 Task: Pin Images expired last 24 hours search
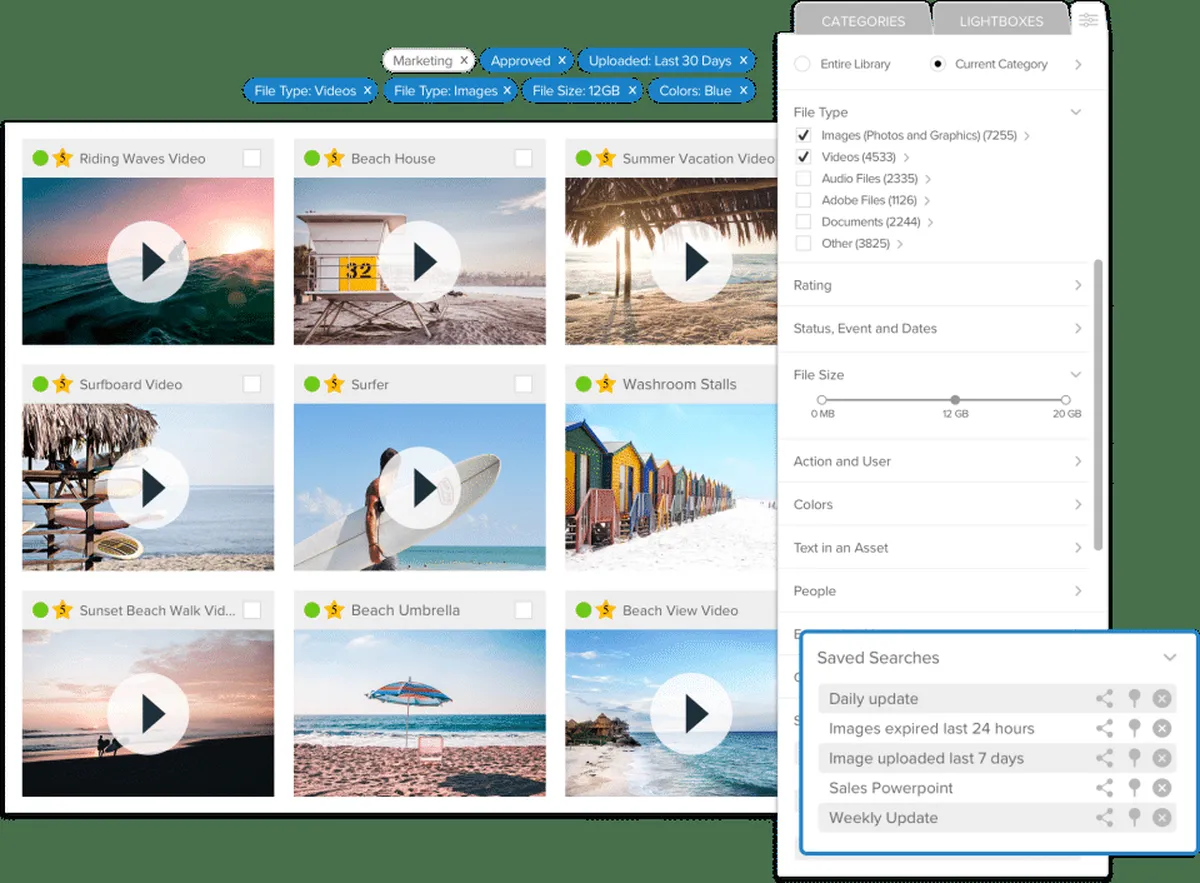click(1134, 729)
